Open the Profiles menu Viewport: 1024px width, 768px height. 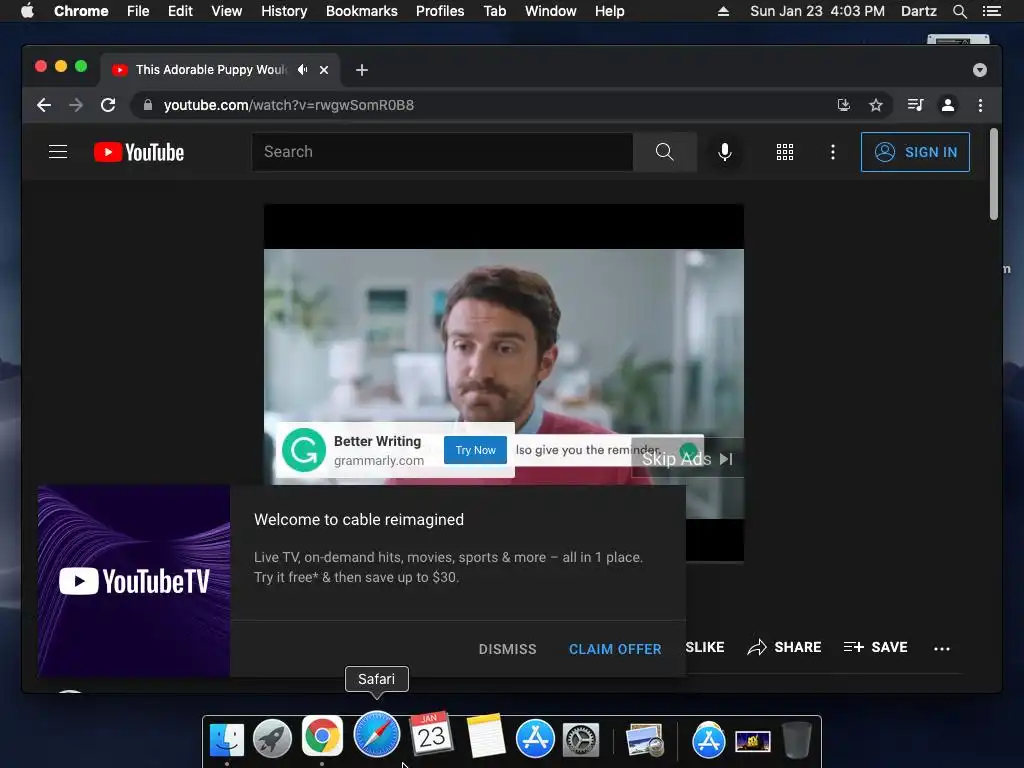point(440,11)
